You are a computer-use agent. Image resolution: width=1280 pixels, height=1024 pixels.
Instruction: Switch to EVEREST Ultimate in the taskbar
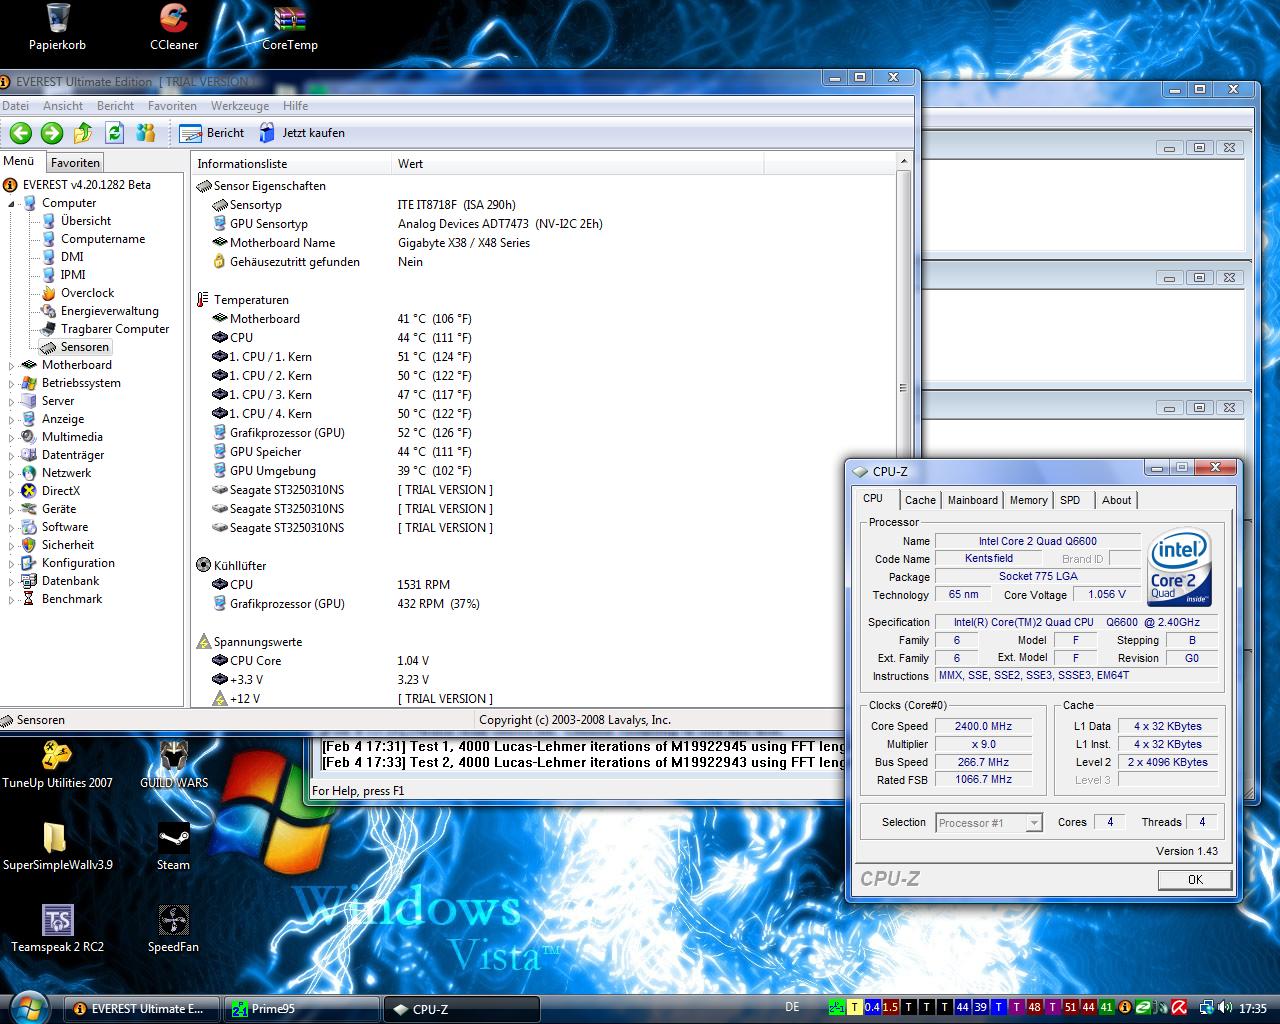[x=143, y=1009]
